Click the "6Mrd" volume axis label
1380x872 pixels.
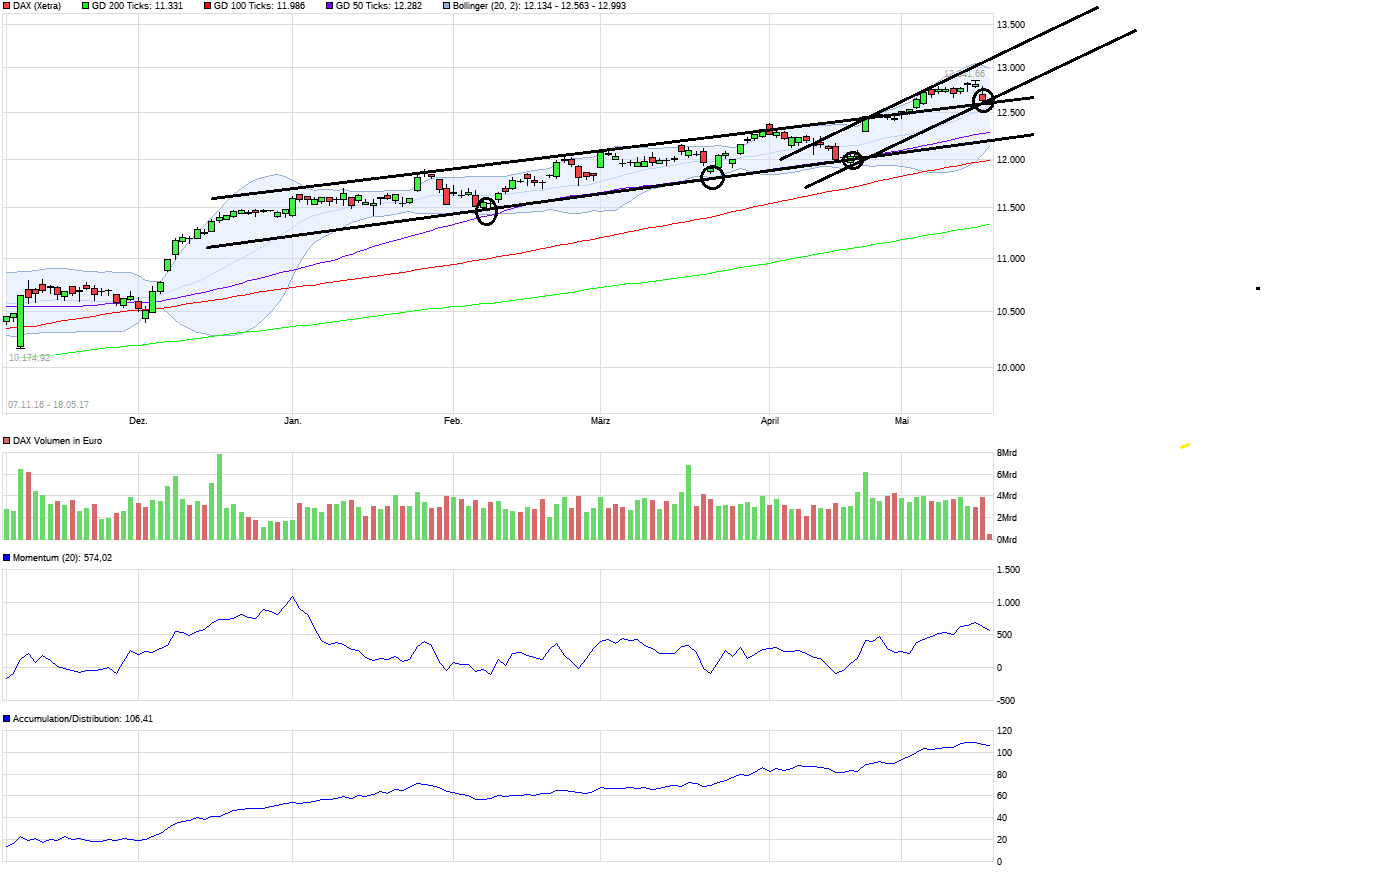click(x=1007, y=475)
